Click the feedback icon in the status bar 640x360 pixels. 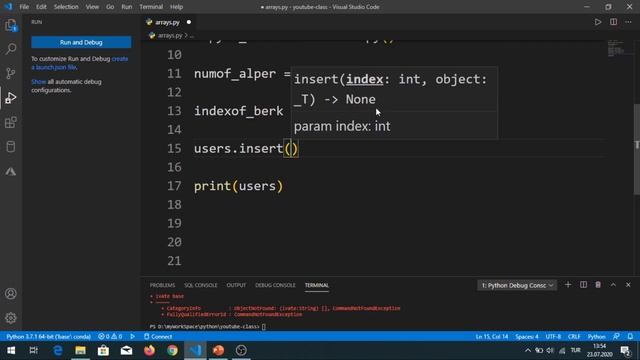pyautogui.click(x=616, y=337)
